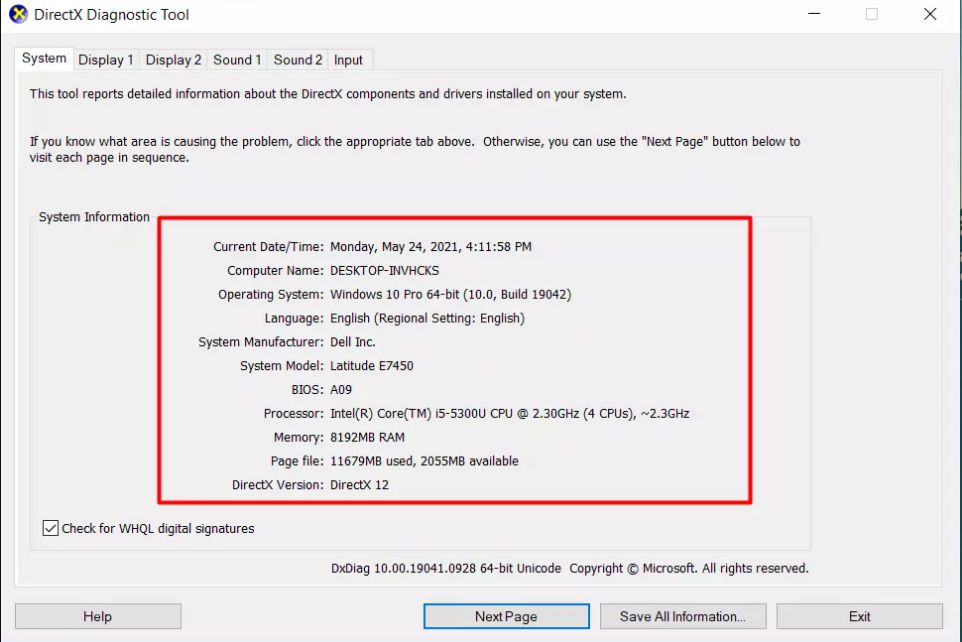Click page file value '11679MB used, 2055MB available'

(425, 461)
